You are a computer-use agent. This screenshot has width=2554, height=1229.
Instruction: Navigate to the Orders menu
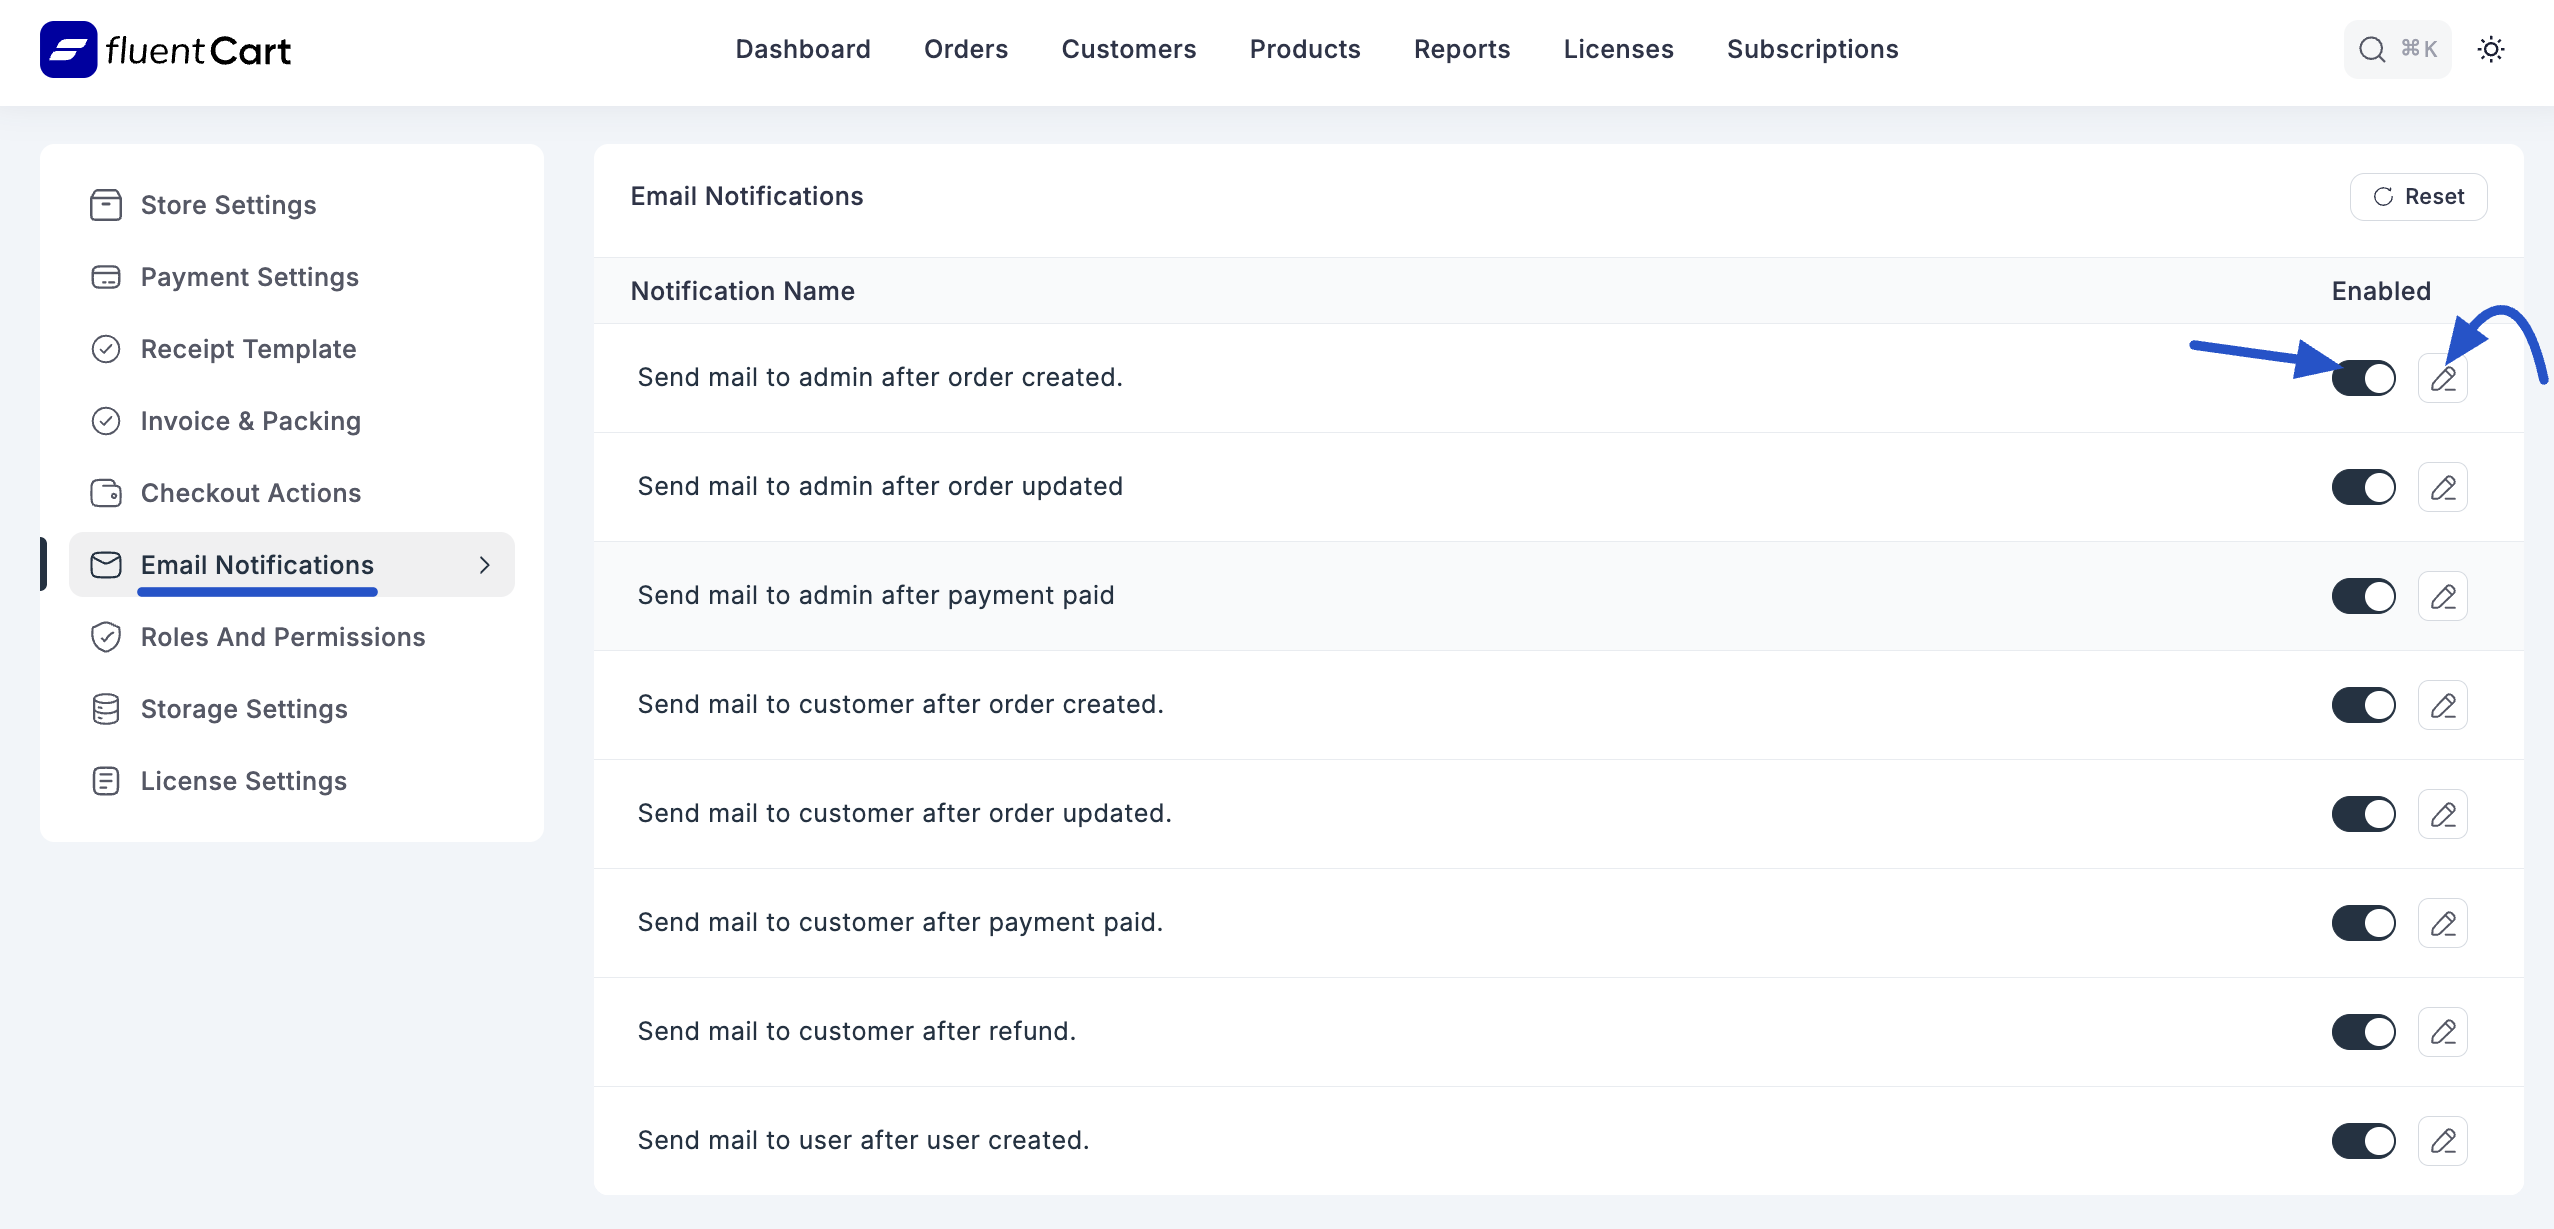click(x=965, y=49)
